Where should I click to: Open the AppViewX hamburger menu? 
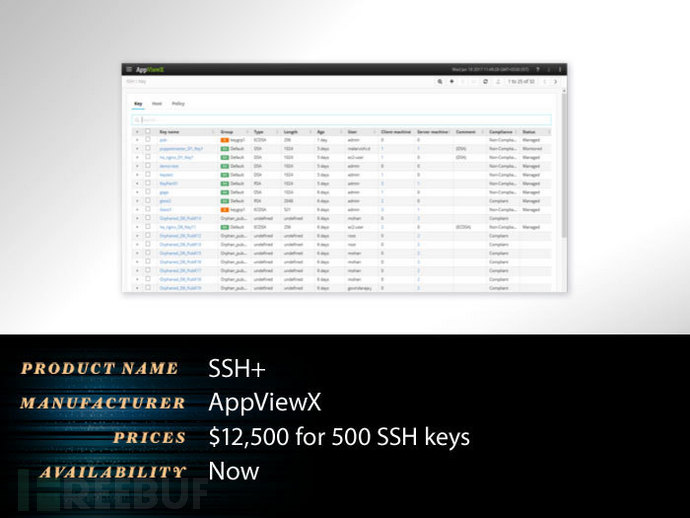[129, 69]
